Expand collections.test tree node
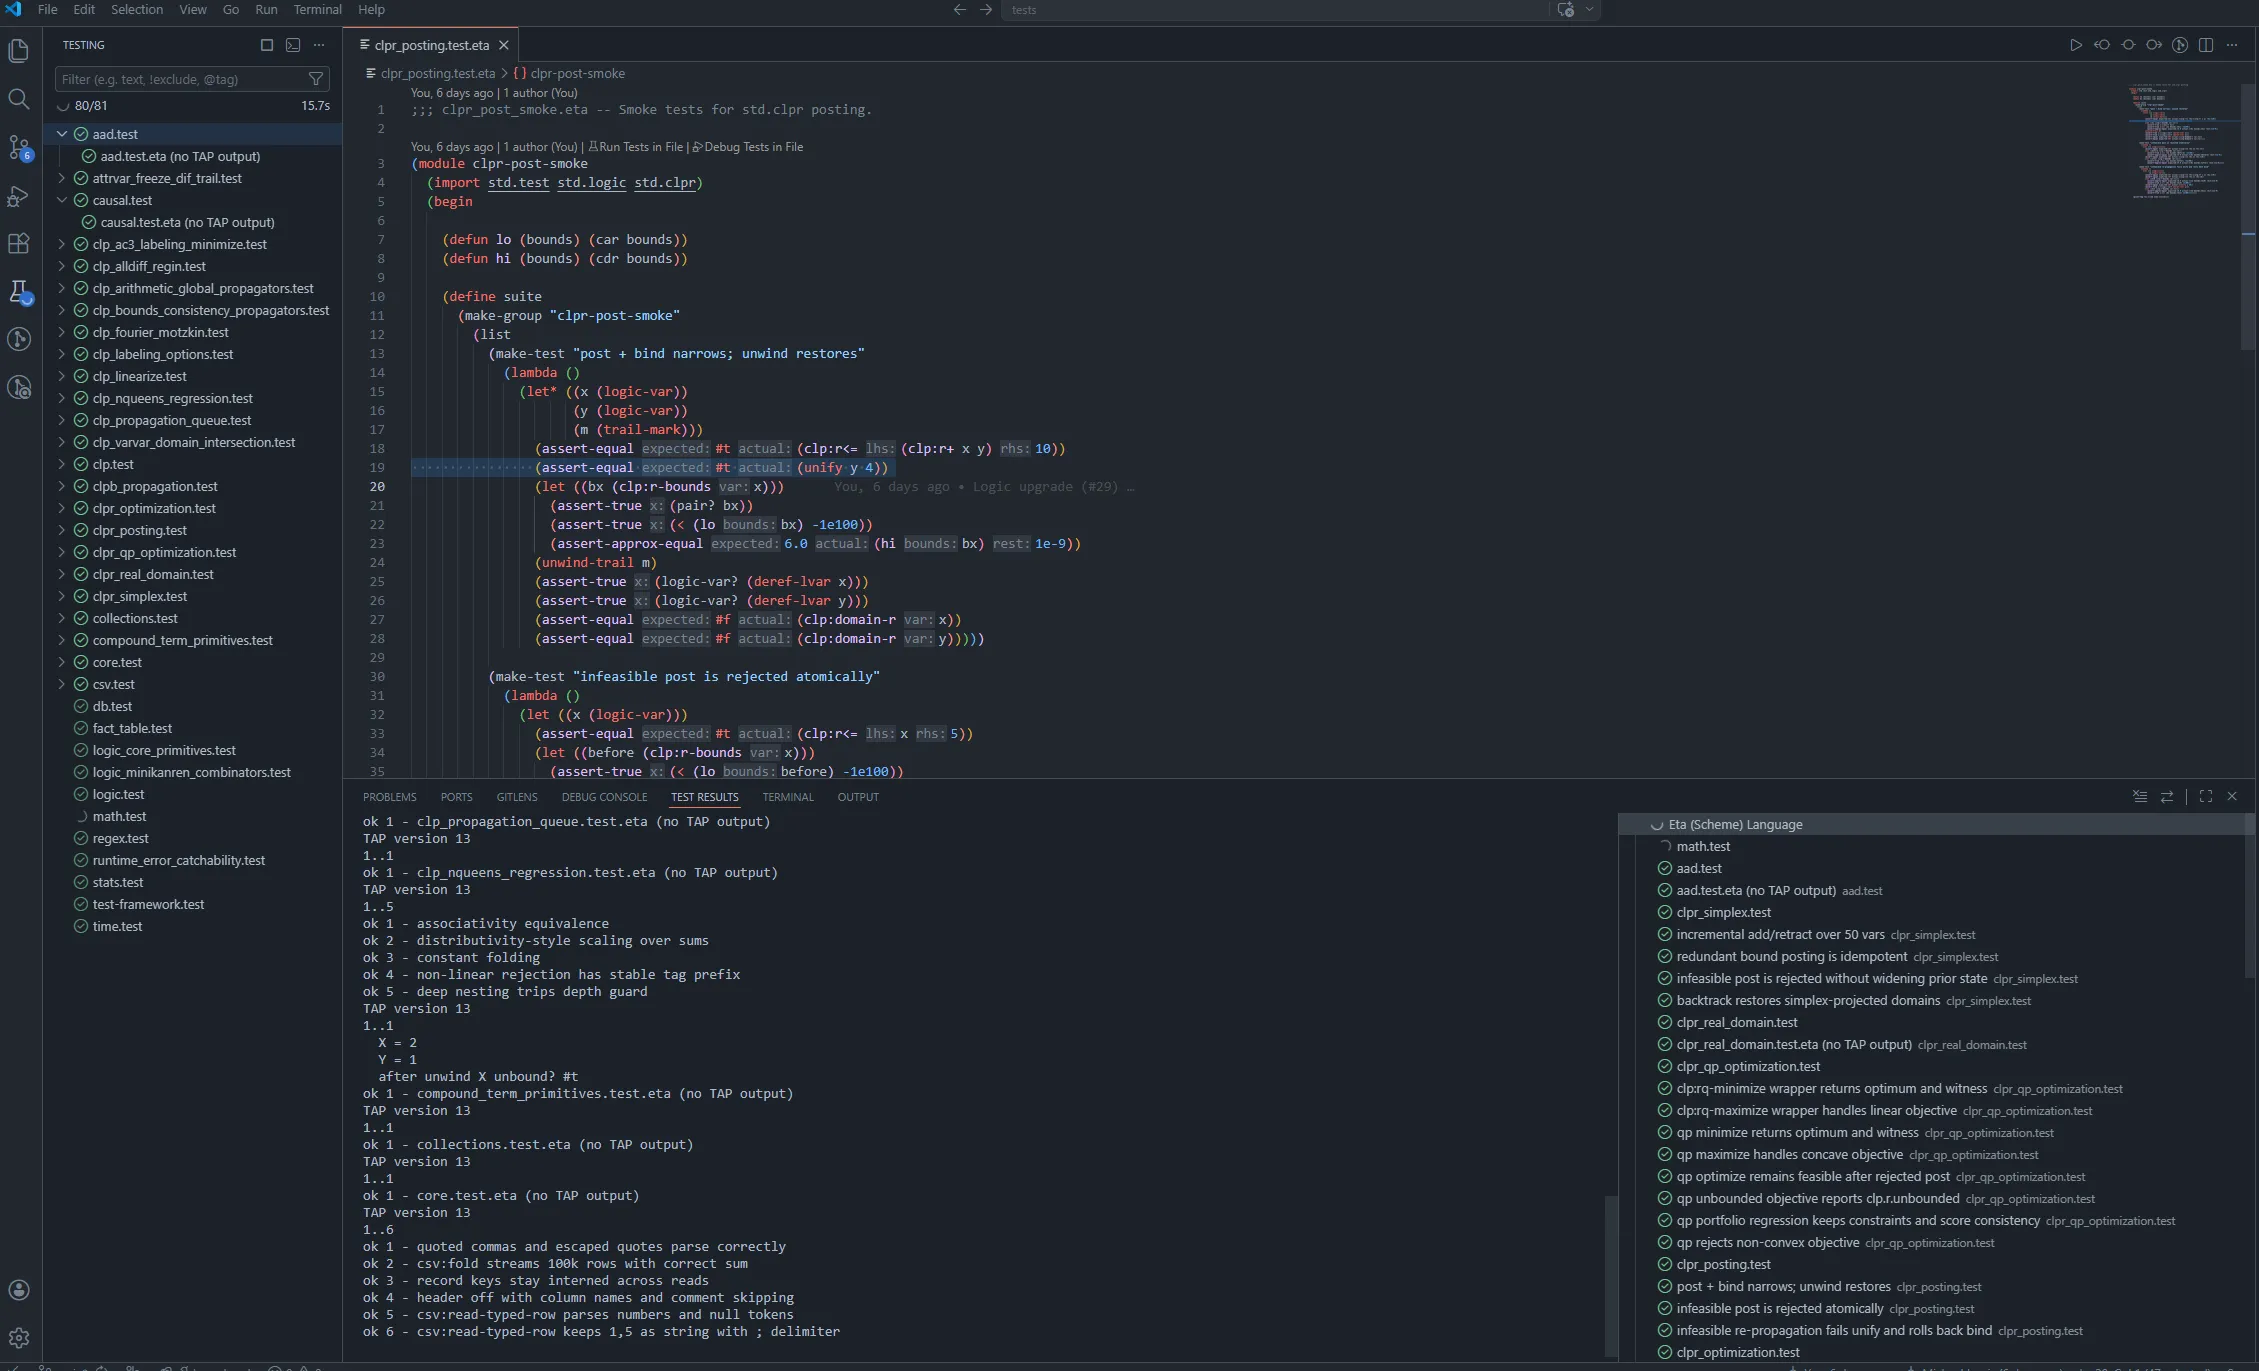 click(x=62, y=618)
